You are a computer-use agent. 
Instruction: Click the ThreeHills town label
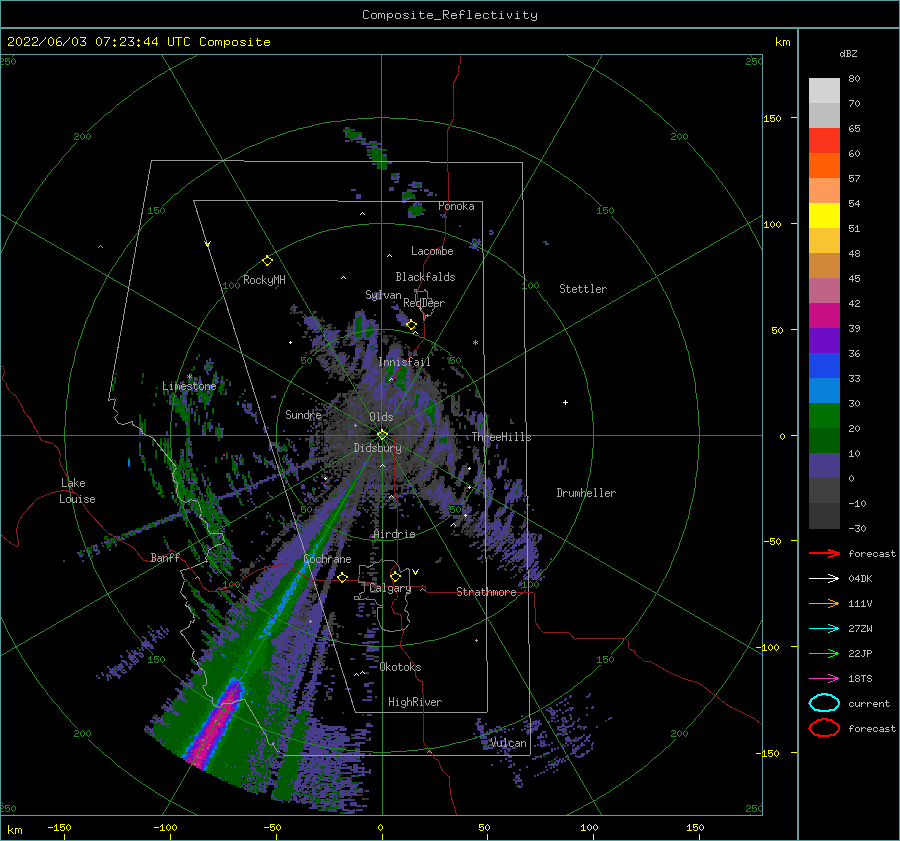[x=502, y=437]
